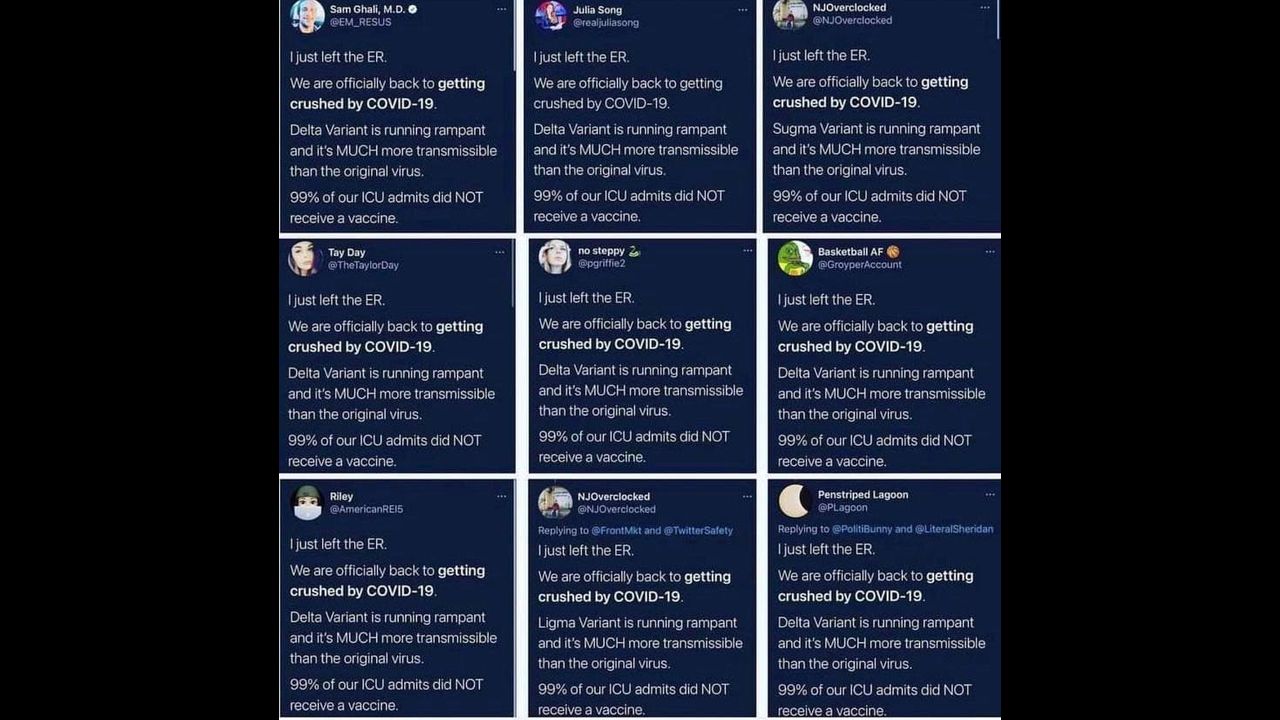This screenshot has width=1280, height=720.
Task: Click the @PolitiBunny reply mention
Action: click(862, 529)
